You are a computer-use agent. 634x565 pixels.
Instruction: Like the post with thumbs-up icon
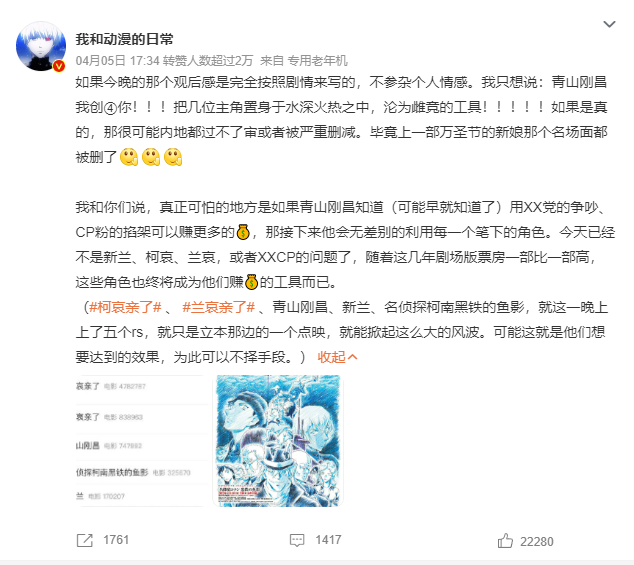pyautogui.click(x=505, y=541)
